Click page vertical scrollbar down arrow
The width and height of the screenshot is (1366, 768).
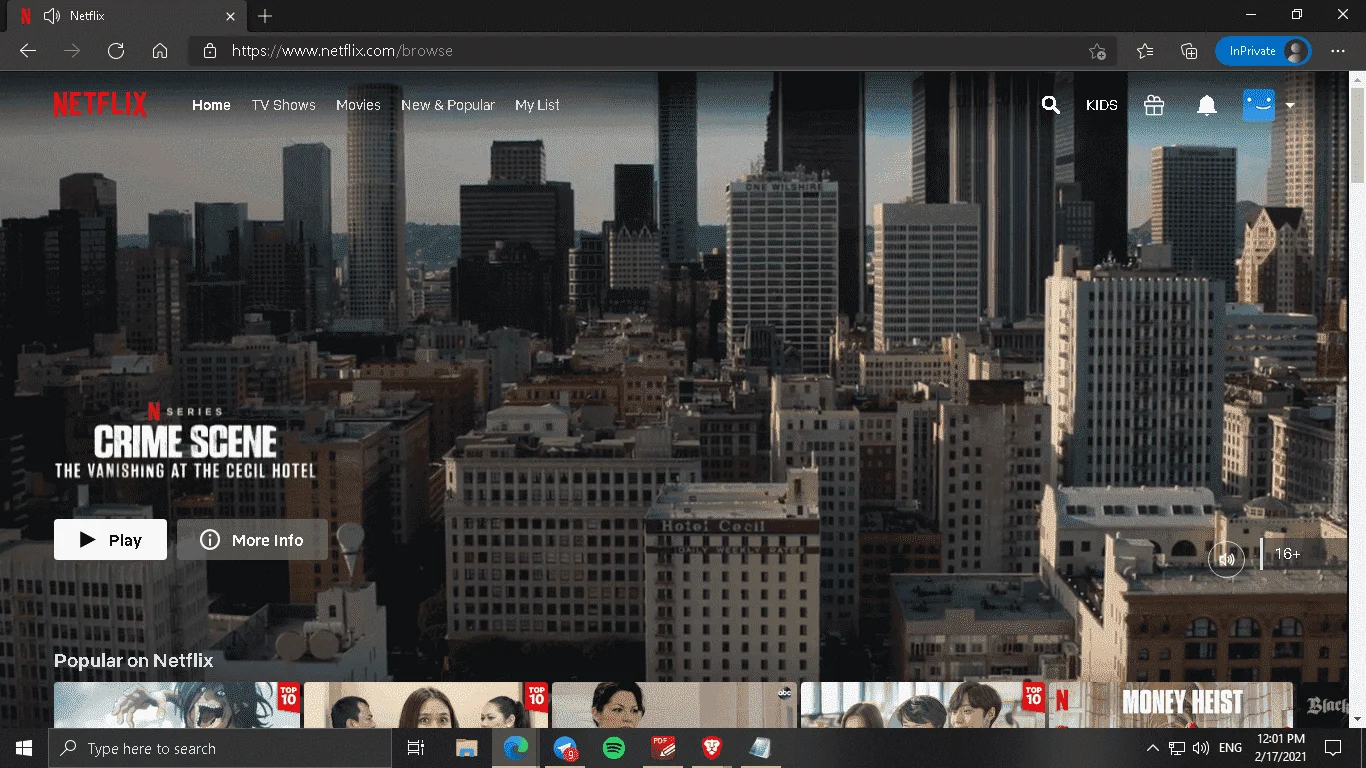click(1358, 720)
